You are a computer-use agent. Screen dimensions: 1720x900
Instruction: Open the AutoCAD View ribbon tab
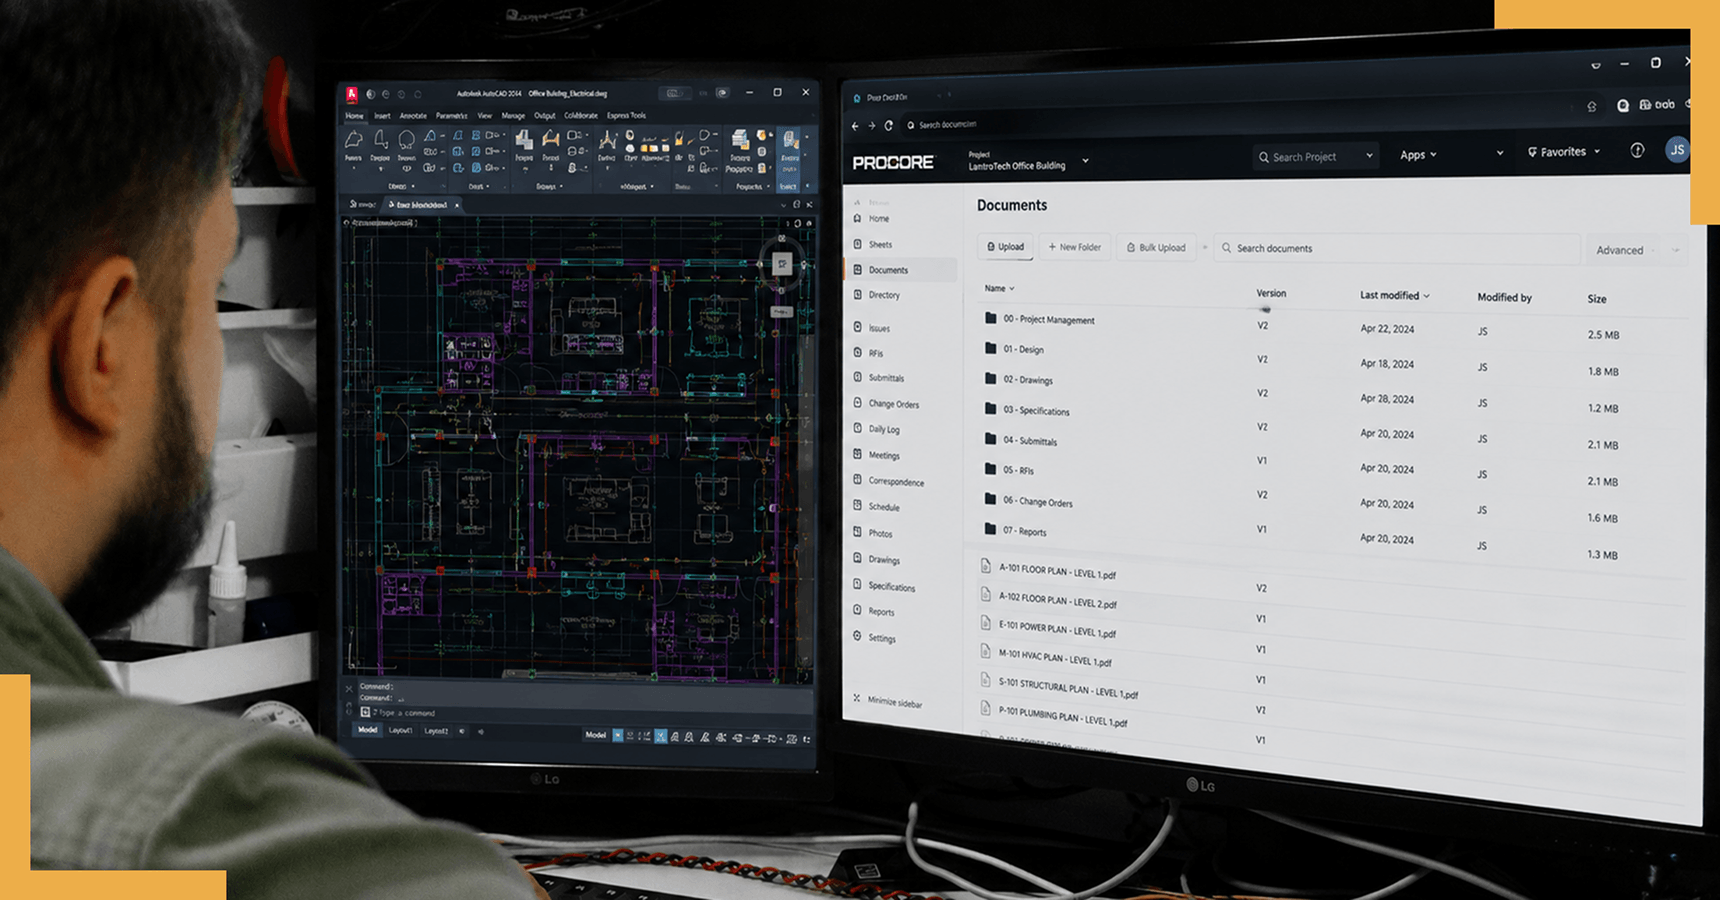point(484,116)
